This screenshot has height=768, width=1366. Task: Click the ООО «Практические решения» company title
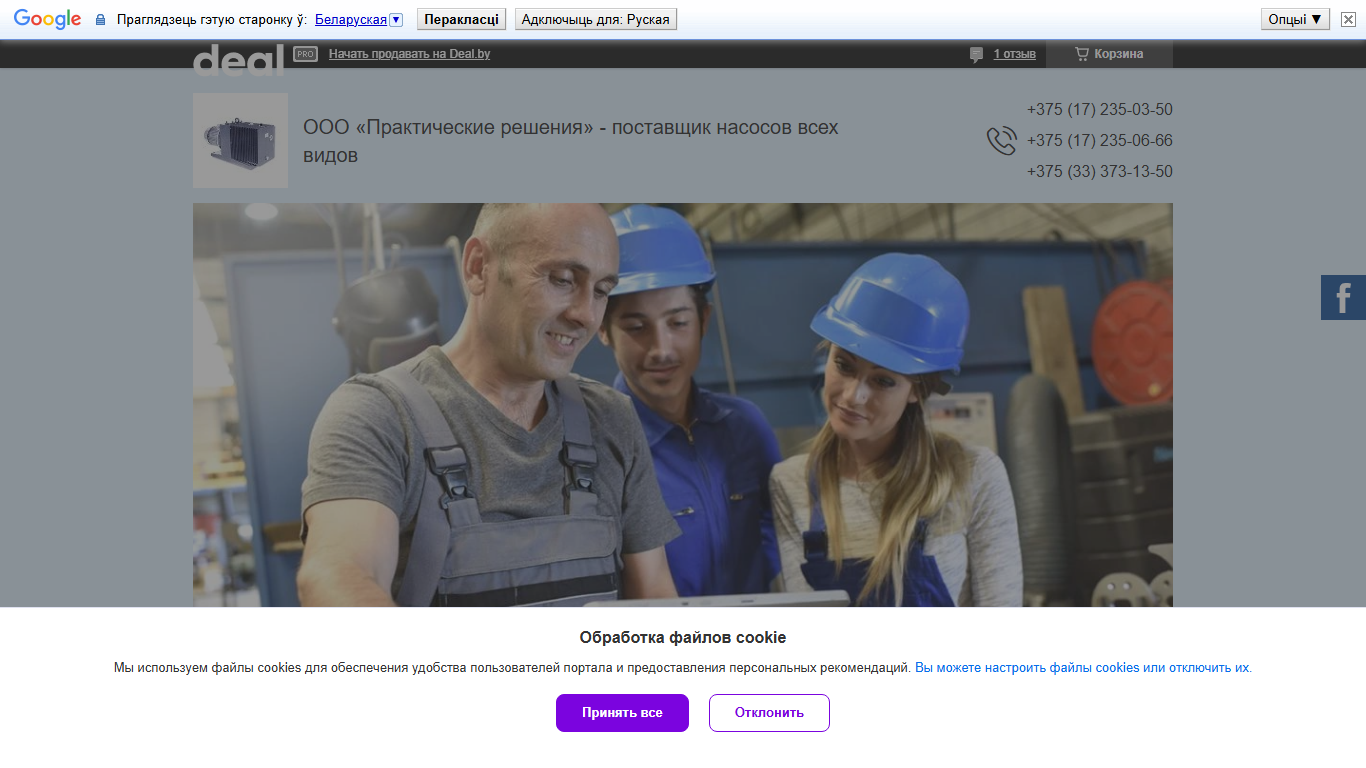click(x=571, y=141)
